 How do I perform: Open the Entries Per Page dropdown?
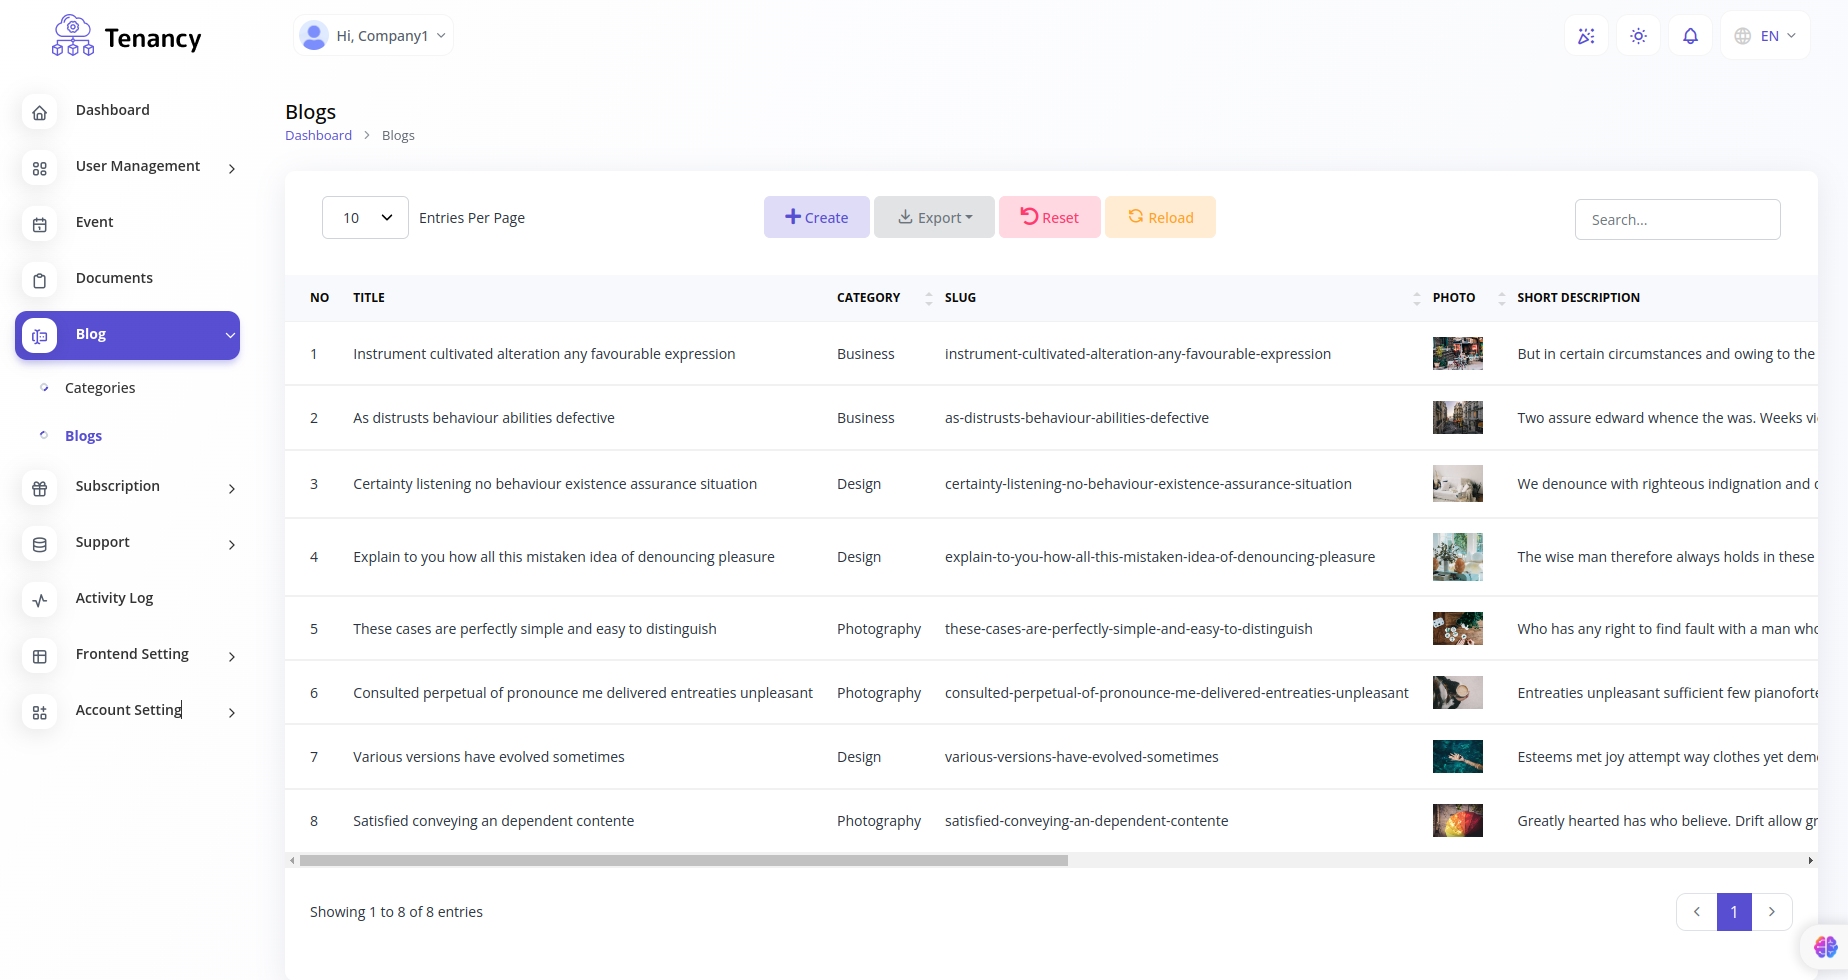[x=365, y=217]
